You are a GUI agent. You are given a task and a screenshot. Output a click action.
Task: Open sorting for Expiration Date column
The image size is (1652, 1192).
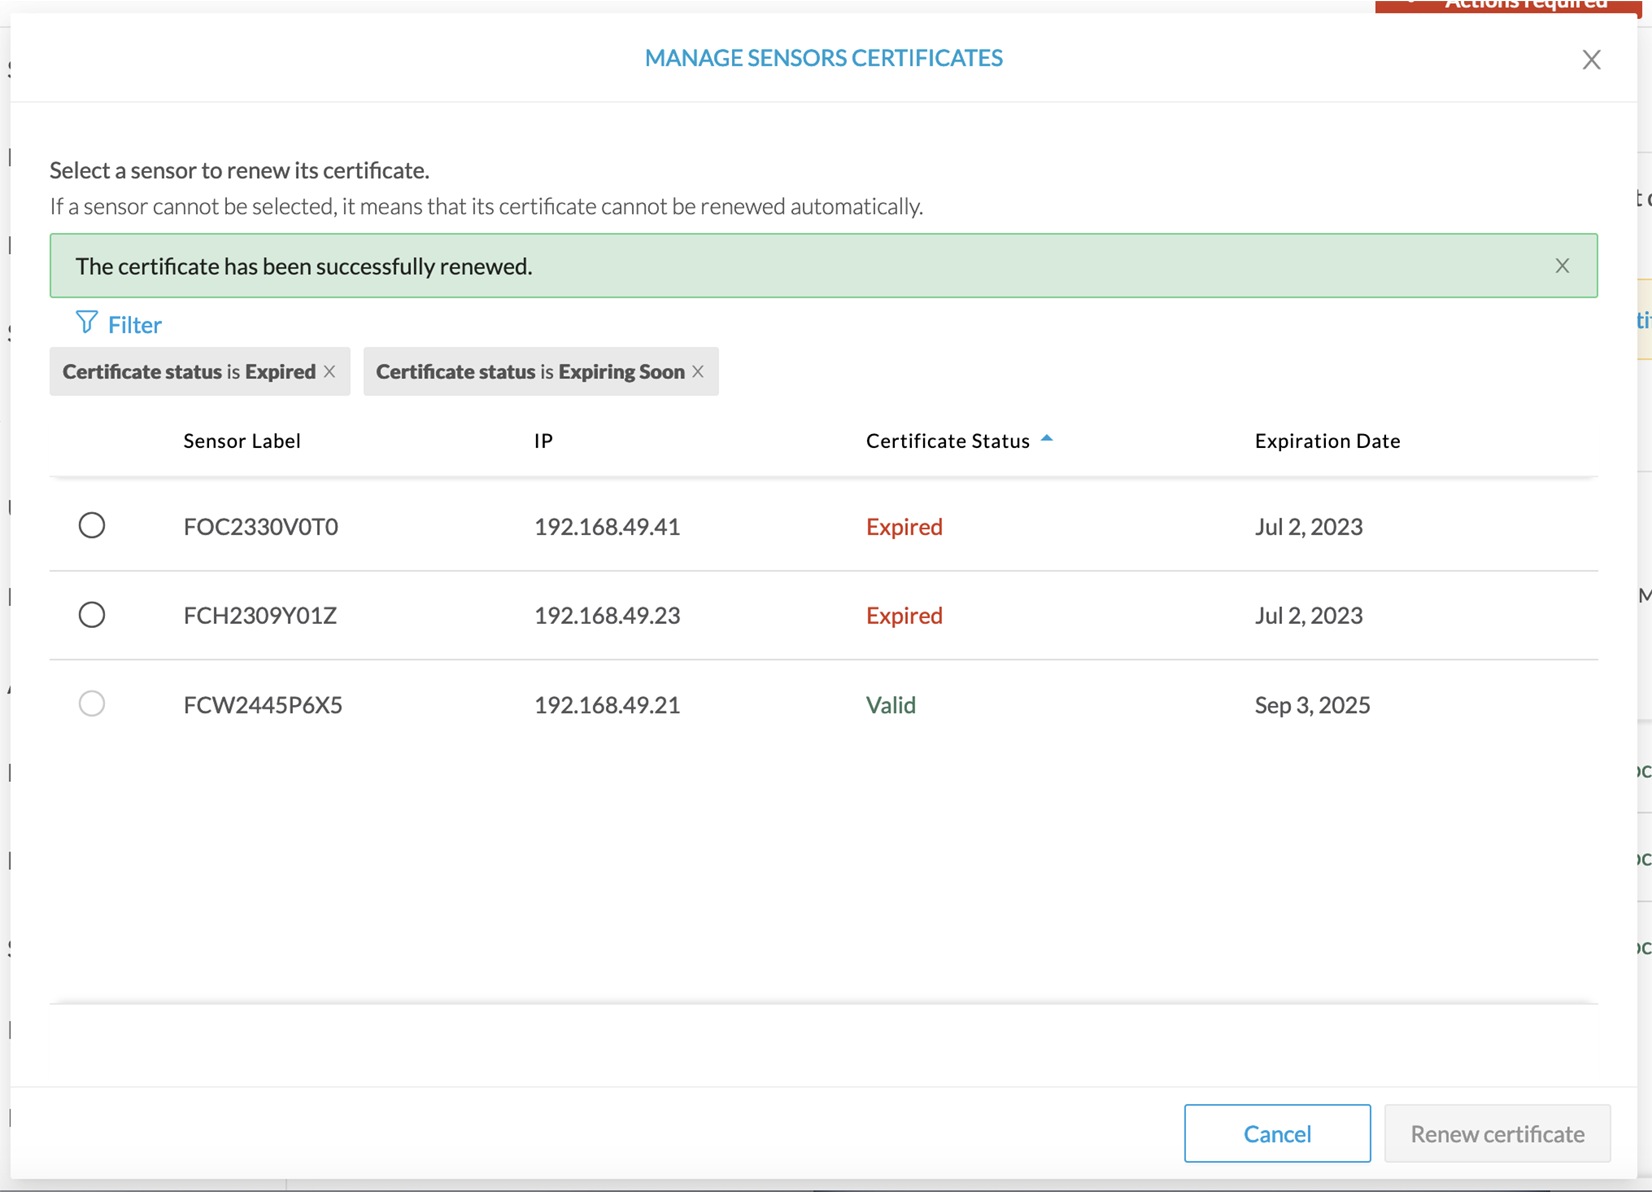coord(1327,440)
